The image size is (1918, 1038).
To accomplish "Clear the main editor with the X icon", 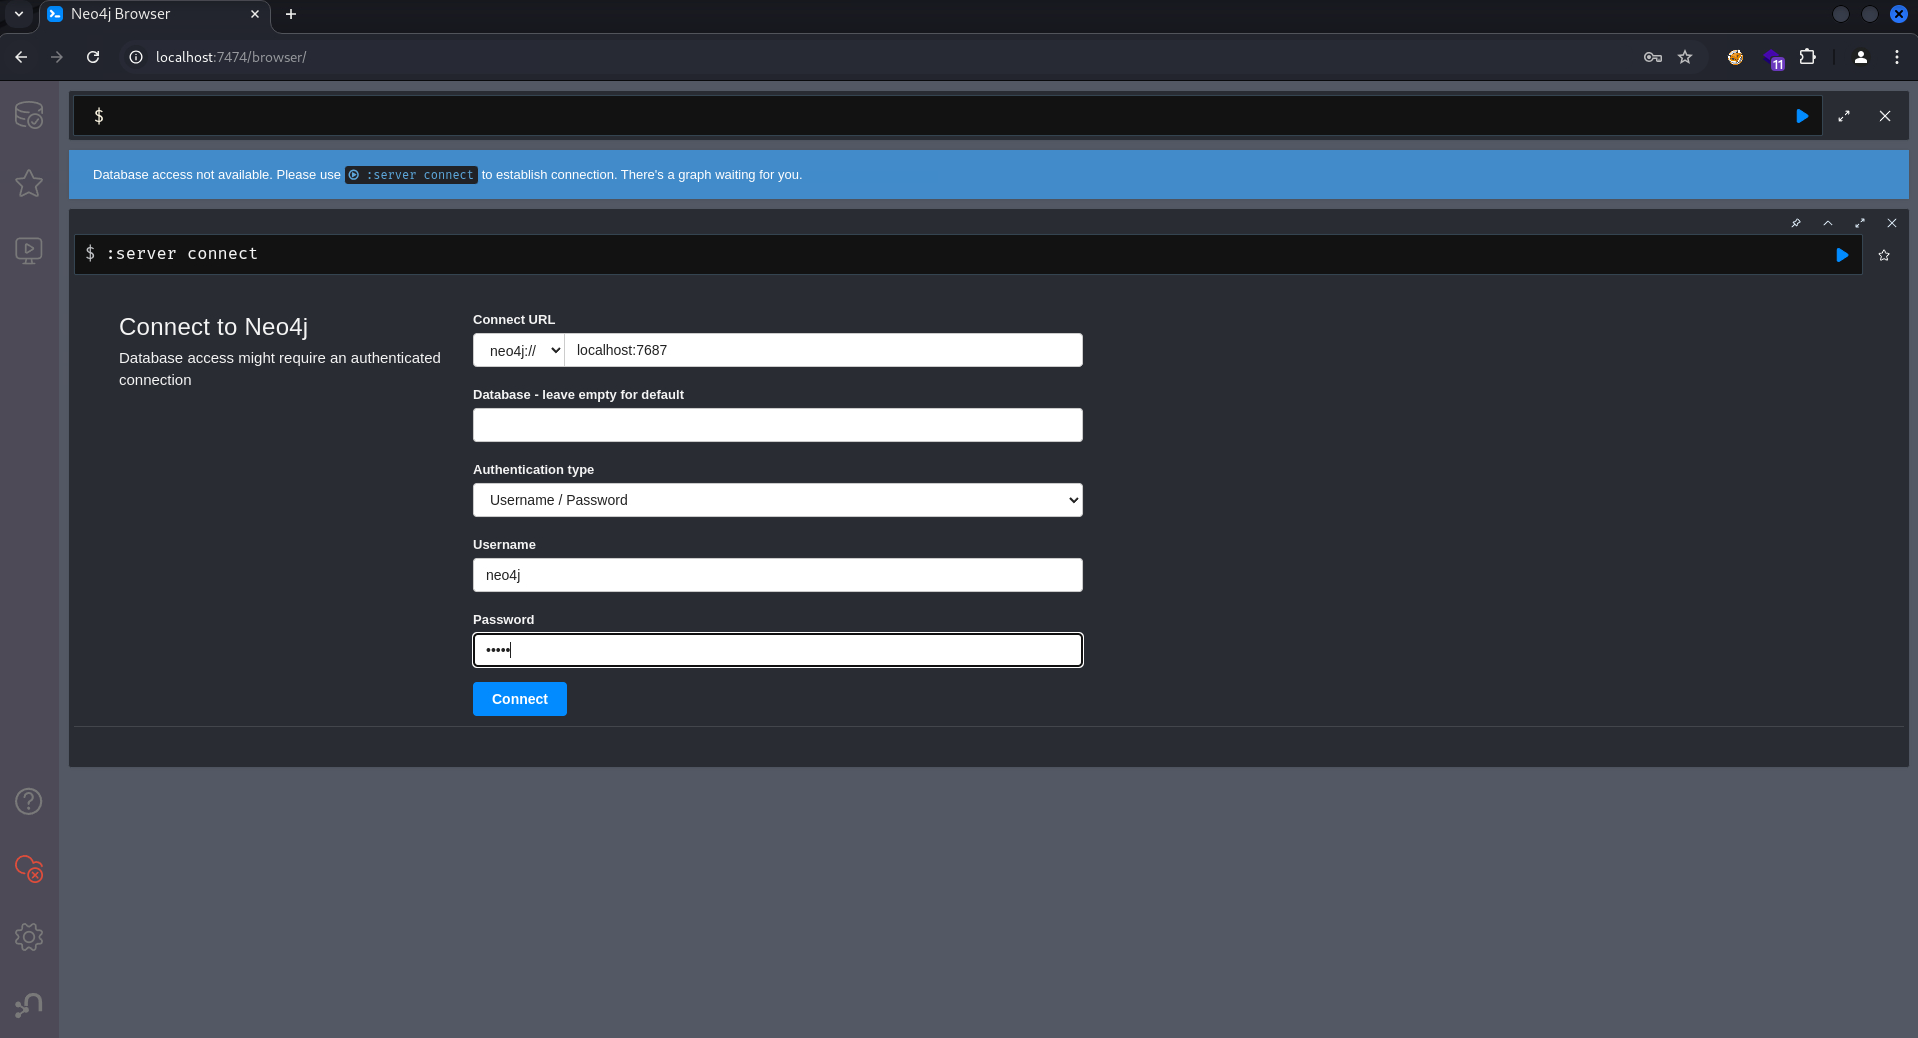I will click(x=1885, y=116).
